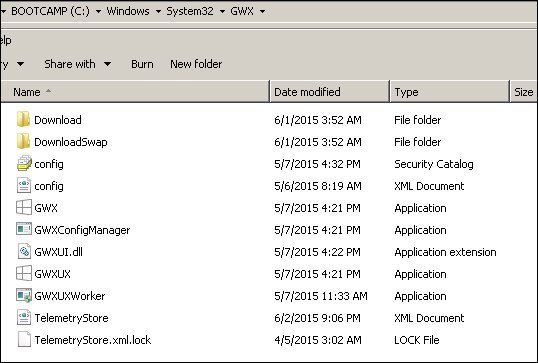
Task: Click the GWXUX application Windows-logo icon
Action: point(24,273)
